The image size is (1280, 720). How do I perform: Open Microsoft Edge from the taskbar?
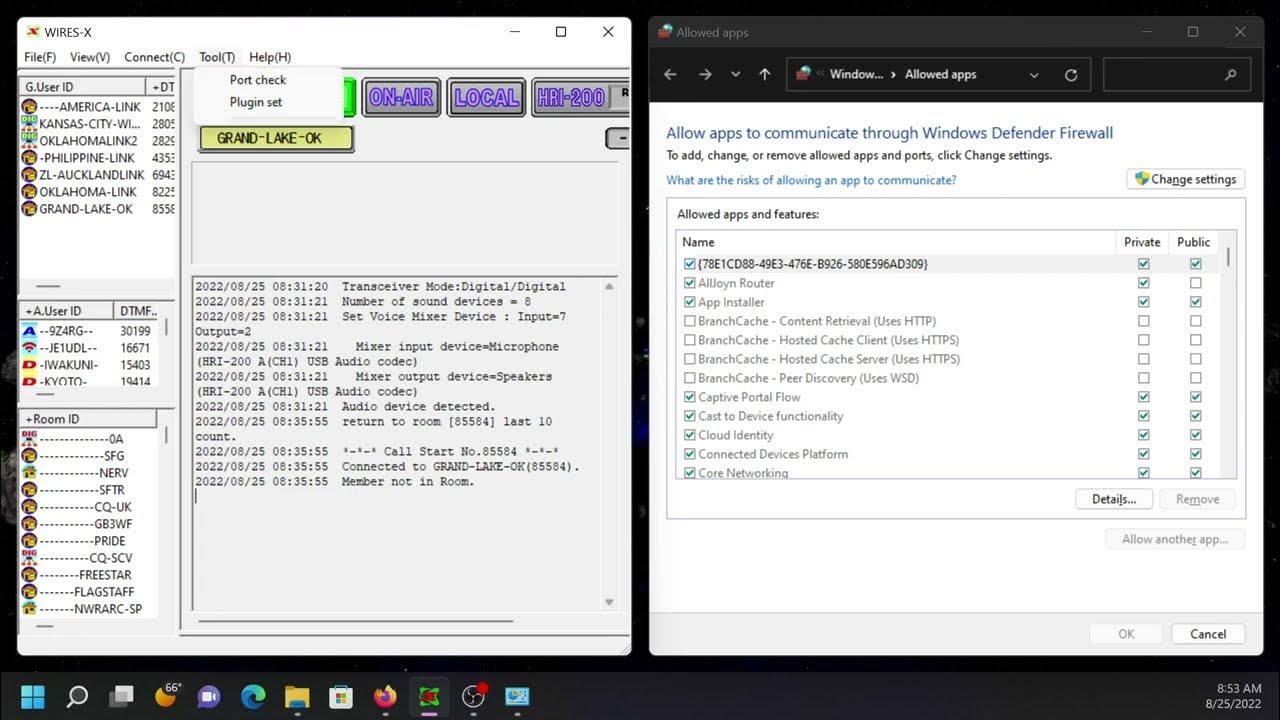(x=253, y=696)
